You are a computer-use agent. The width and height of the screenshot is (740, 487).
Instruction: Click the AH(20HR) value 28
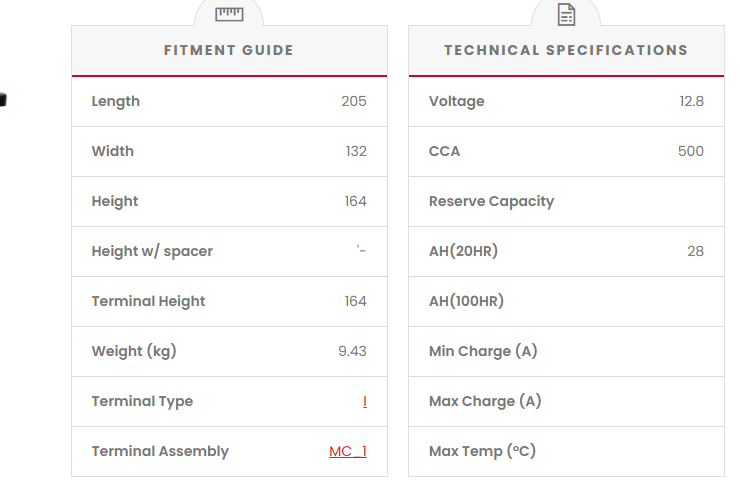695,251
